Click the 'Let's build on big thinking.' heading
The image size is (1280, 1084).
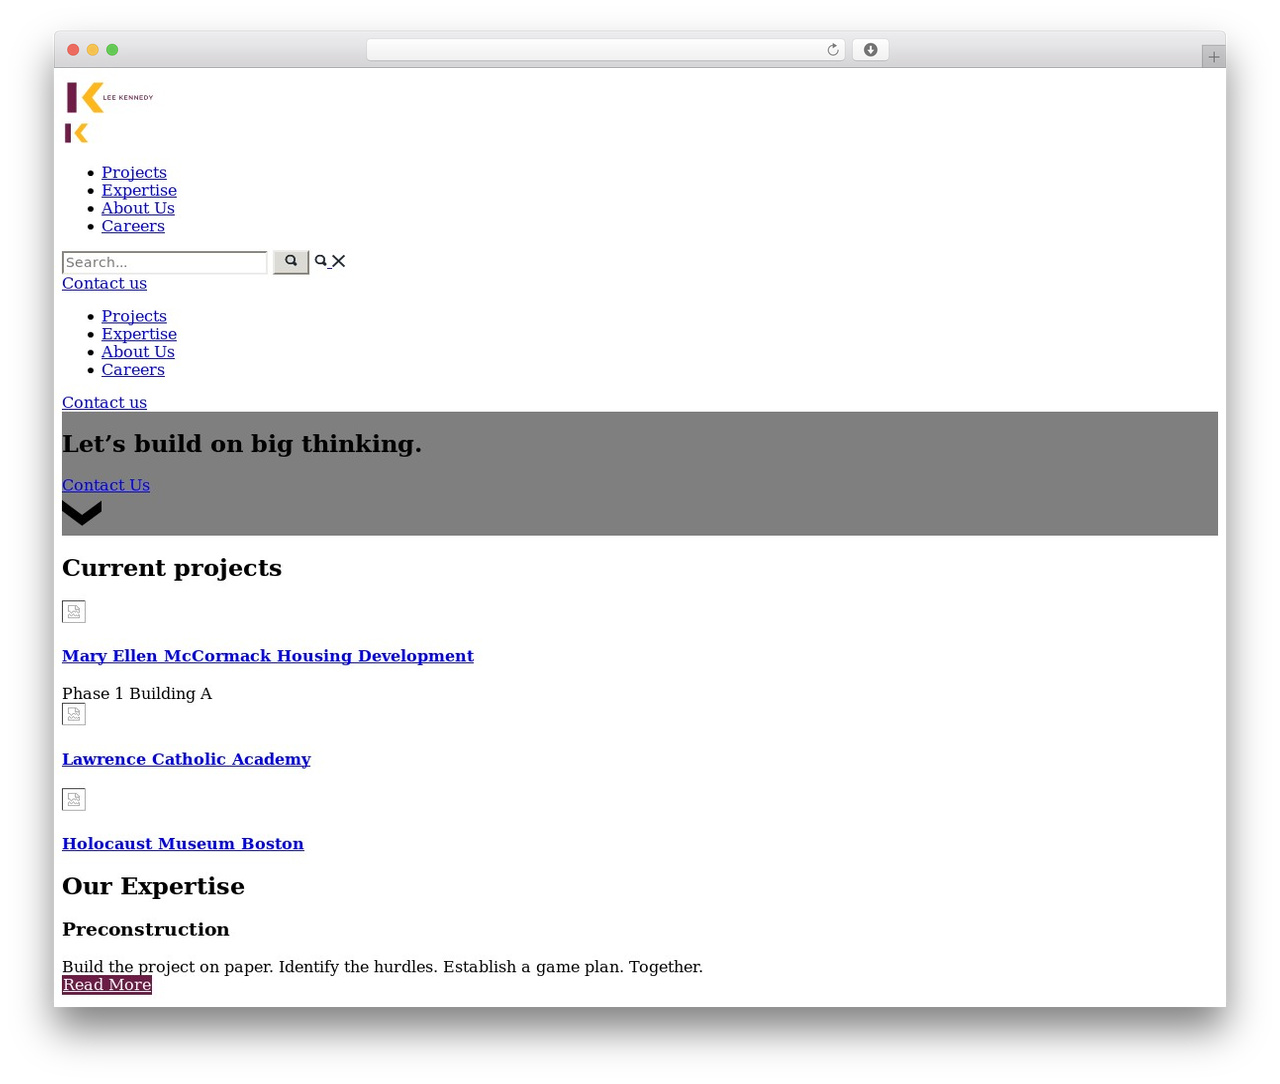[x=242, y=444]
